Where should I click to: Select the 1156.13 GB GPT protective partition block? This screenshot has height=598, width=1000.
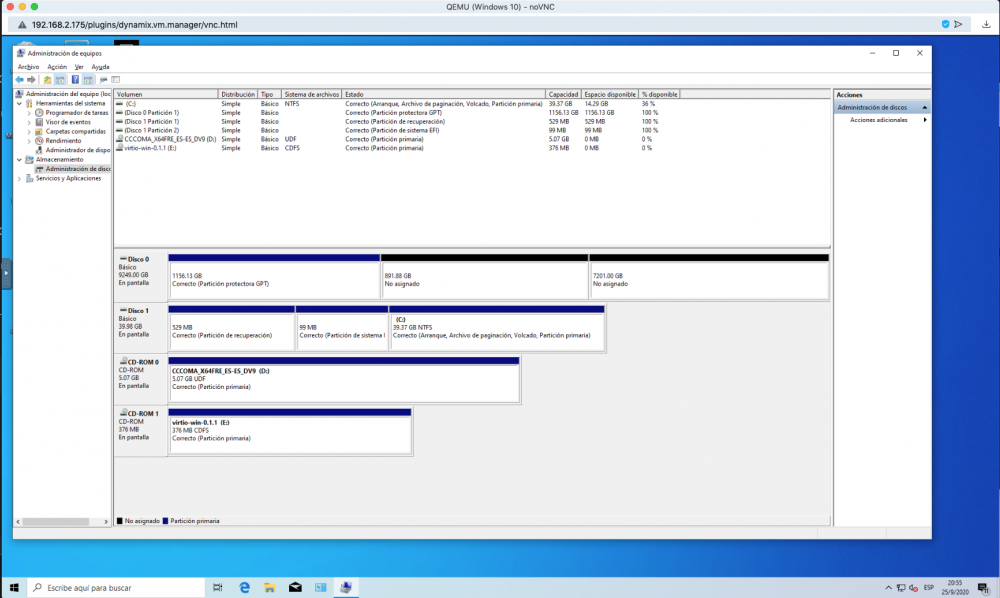[274, 277]
